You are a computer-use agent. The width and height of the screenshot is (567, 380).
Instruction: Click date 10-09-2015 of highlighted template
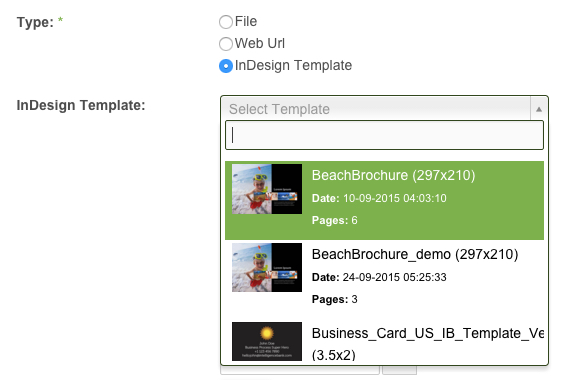click(x=379, y=198)
